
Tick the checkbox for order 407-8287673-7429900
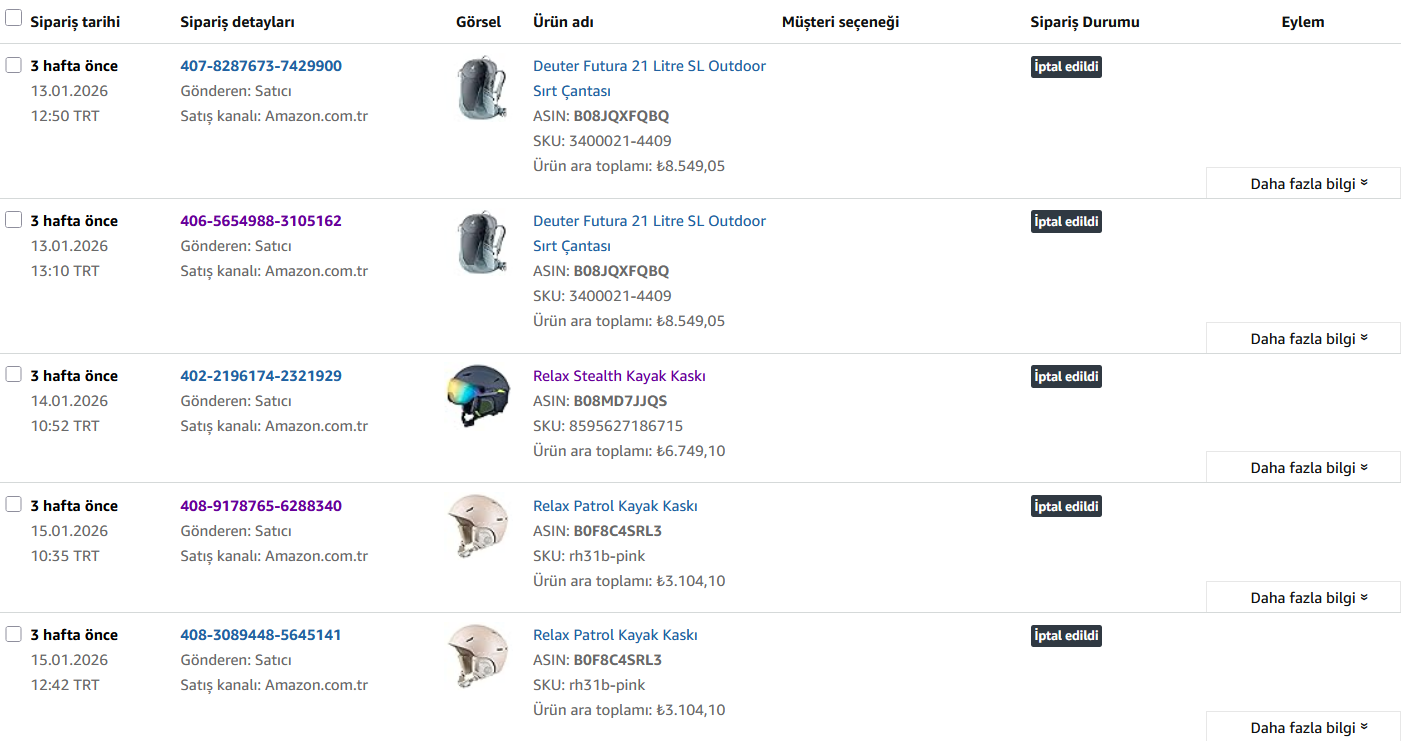(x=14, y=65)
